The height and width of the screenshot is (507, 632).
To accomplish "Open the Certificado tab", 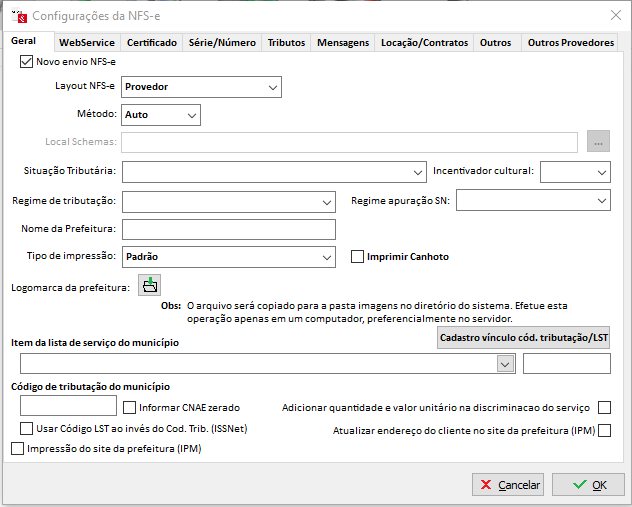I will (152, 43).
